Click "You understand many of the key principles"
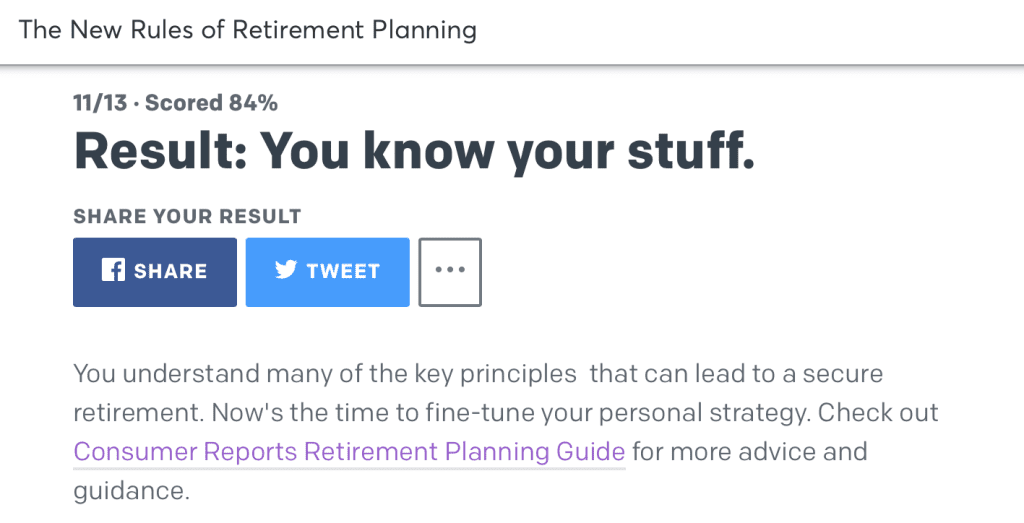This screenshot has width=1024, height=523. click(325, 374)
